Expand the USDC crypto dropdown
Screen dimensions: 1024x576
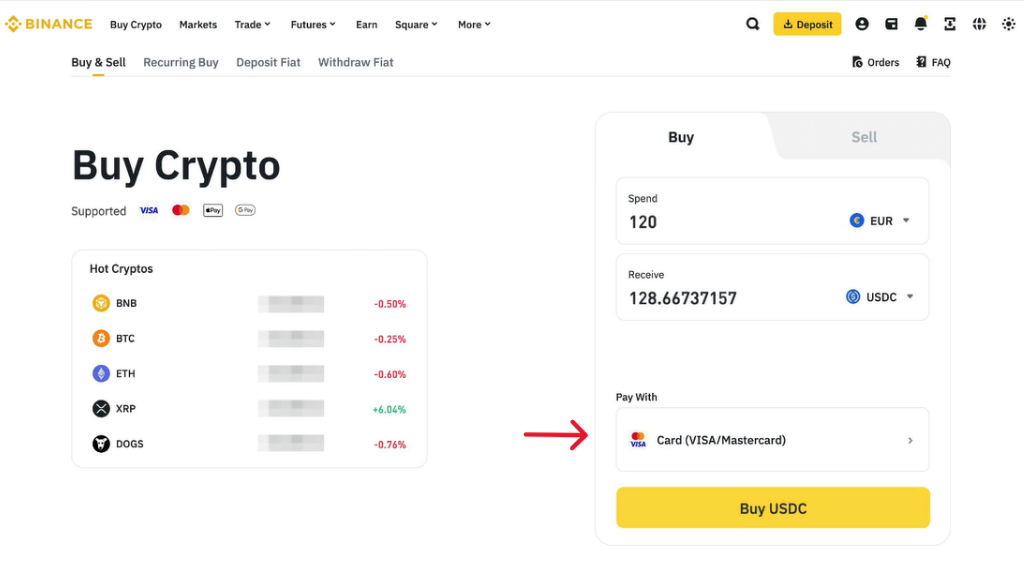(x=880, y=297)
